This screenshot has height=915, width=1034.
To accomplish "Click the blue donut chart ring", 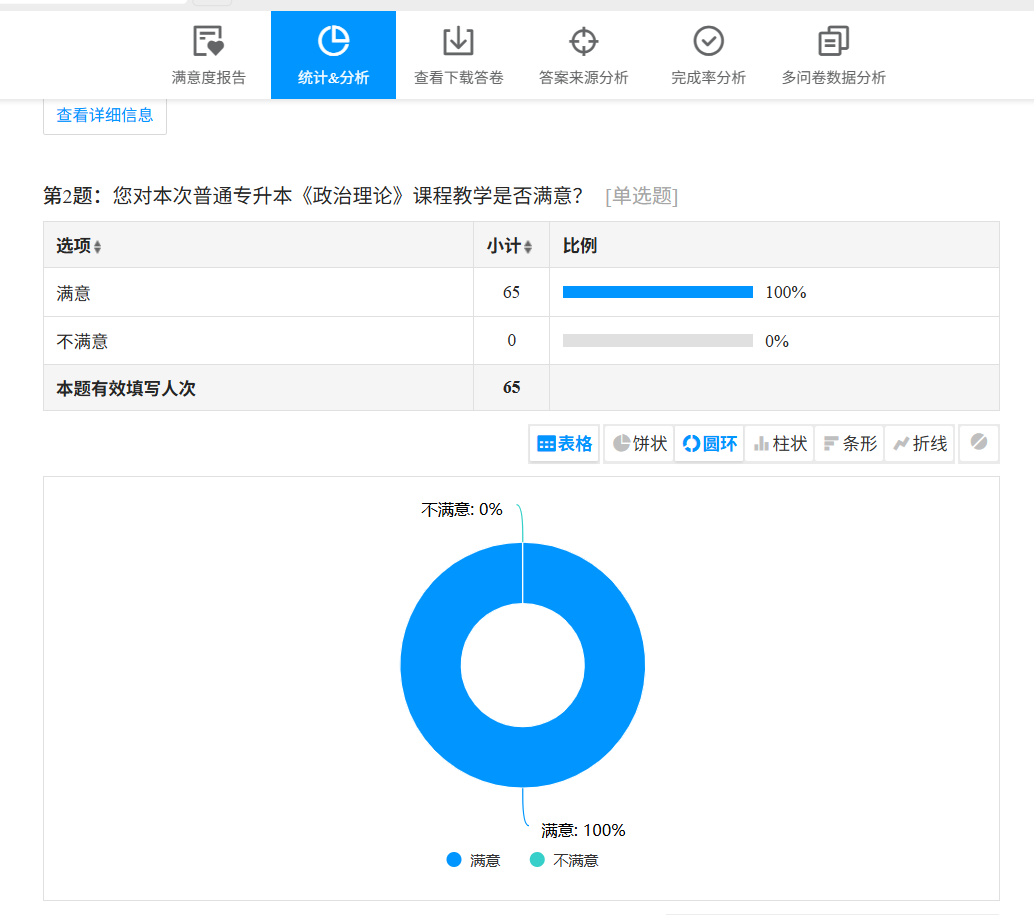I will coord(430,665).
